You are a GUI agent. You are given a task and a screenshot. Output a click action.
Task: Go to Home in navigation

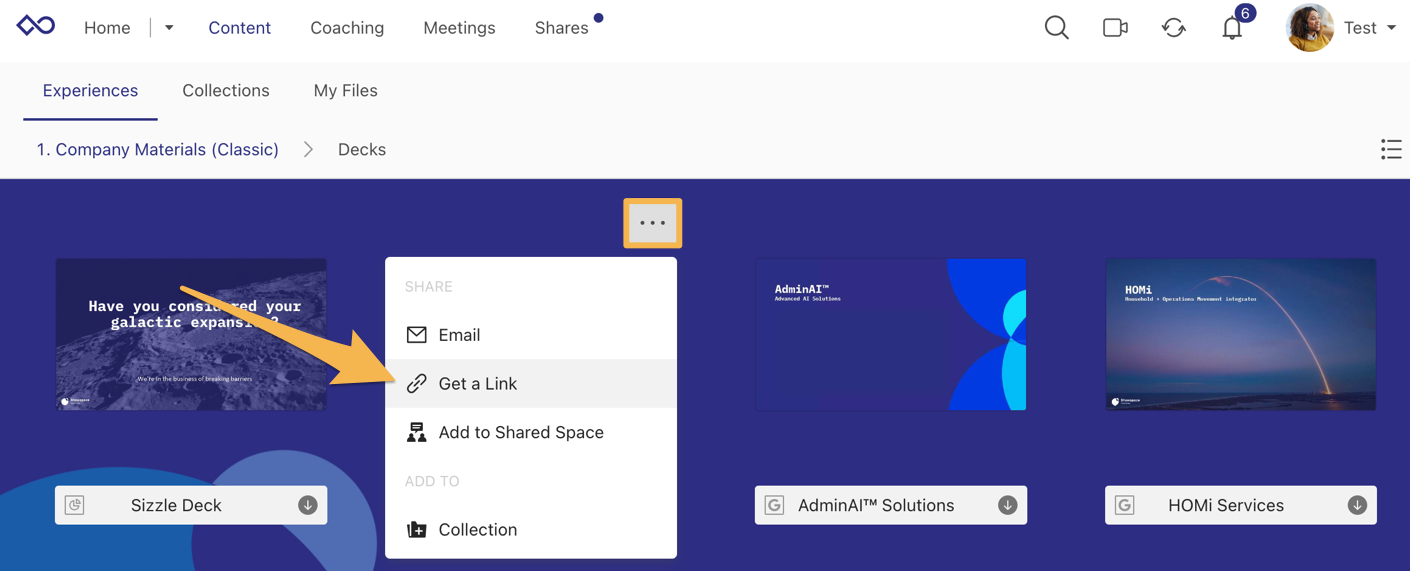point(107,28)
